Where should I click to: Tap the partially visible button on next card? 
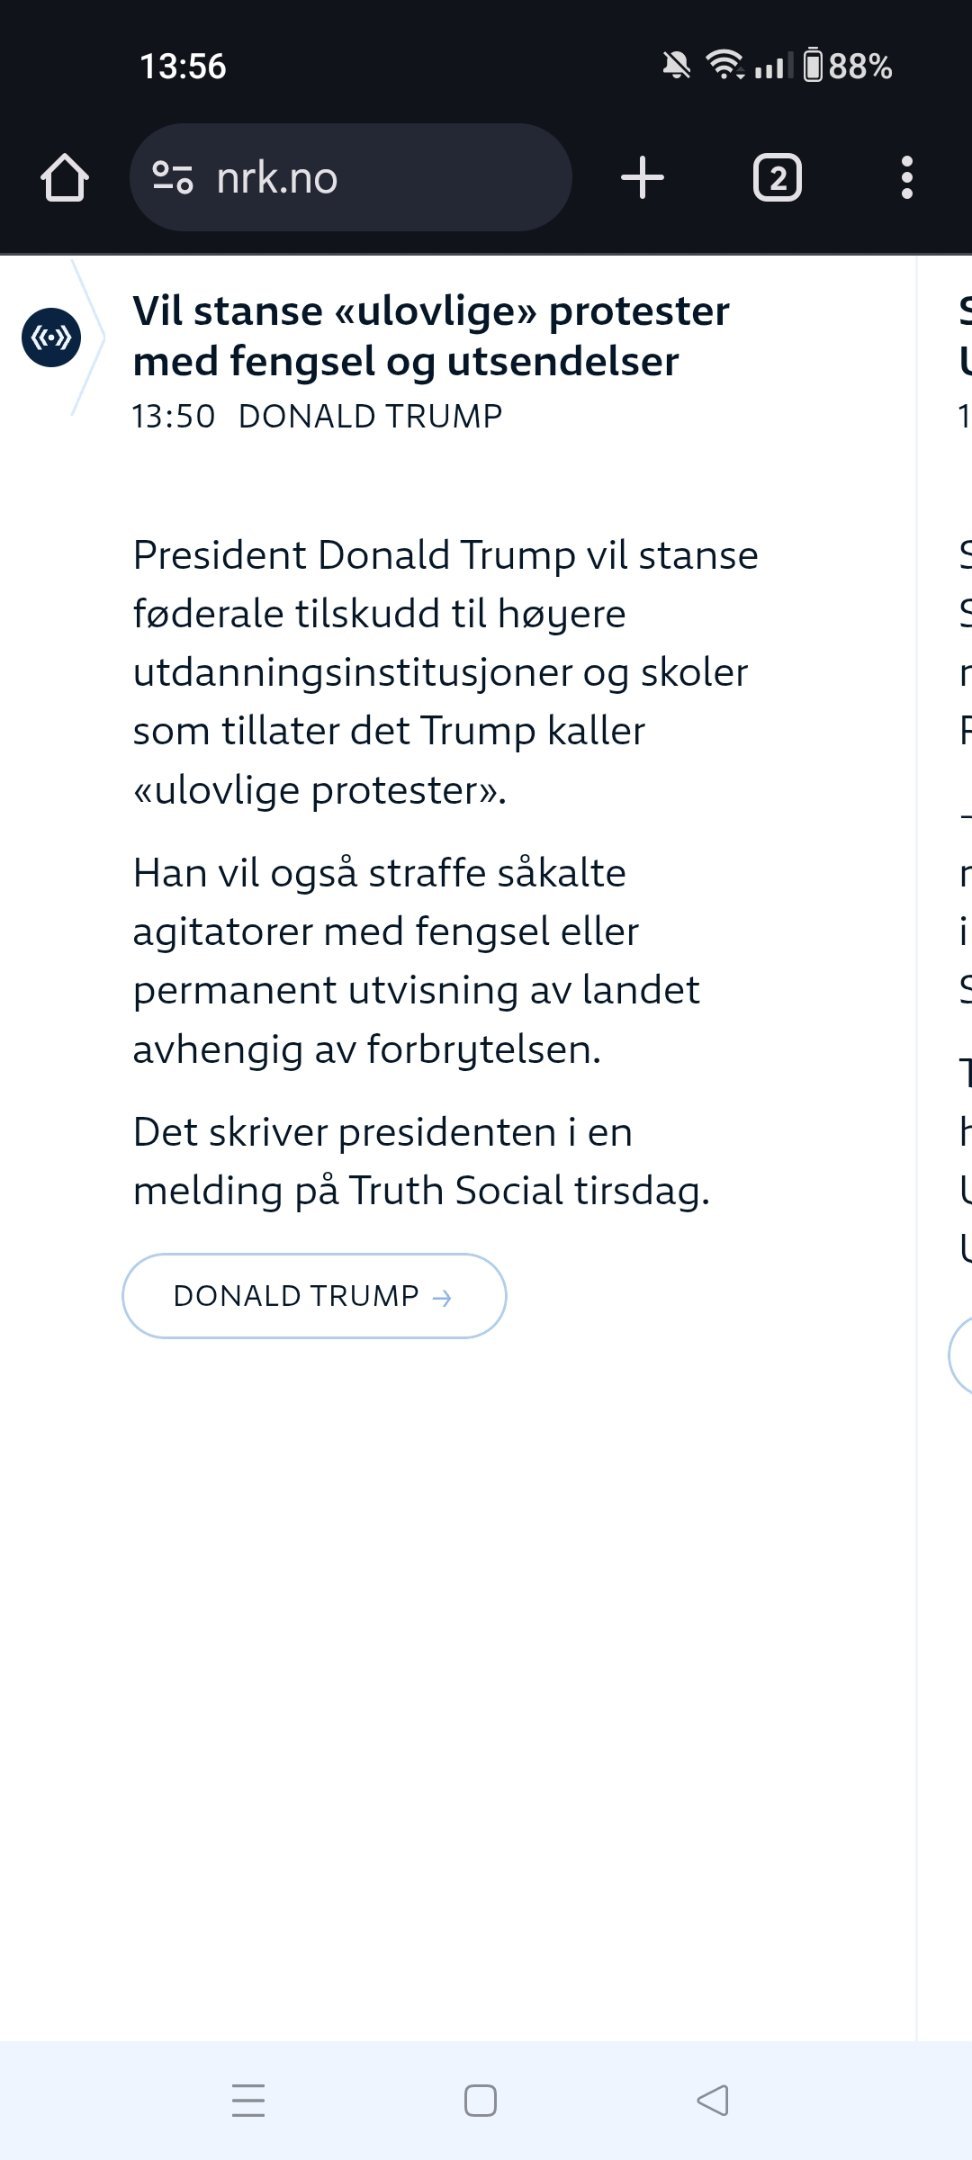click(x=960, y=1356)
